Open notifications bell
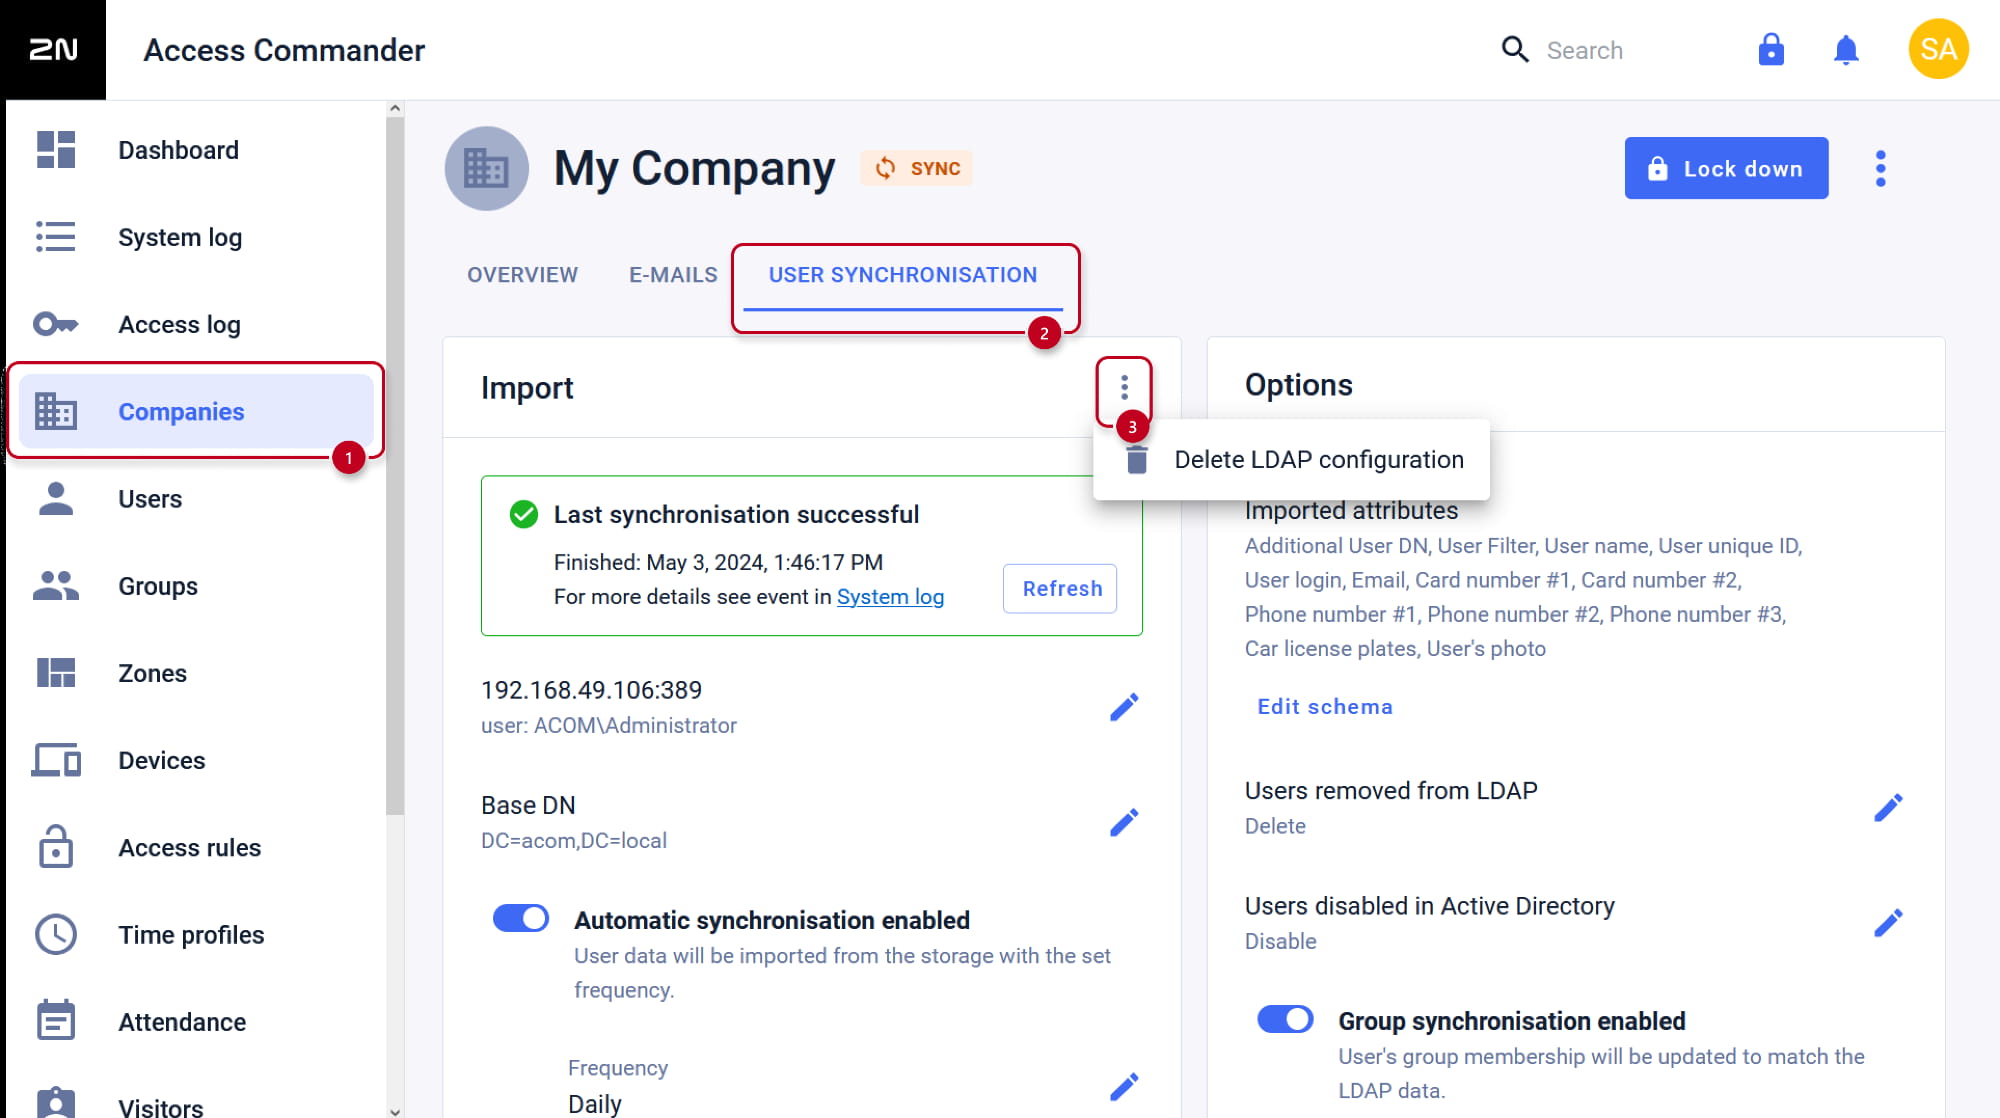 tap(1846, 49)
